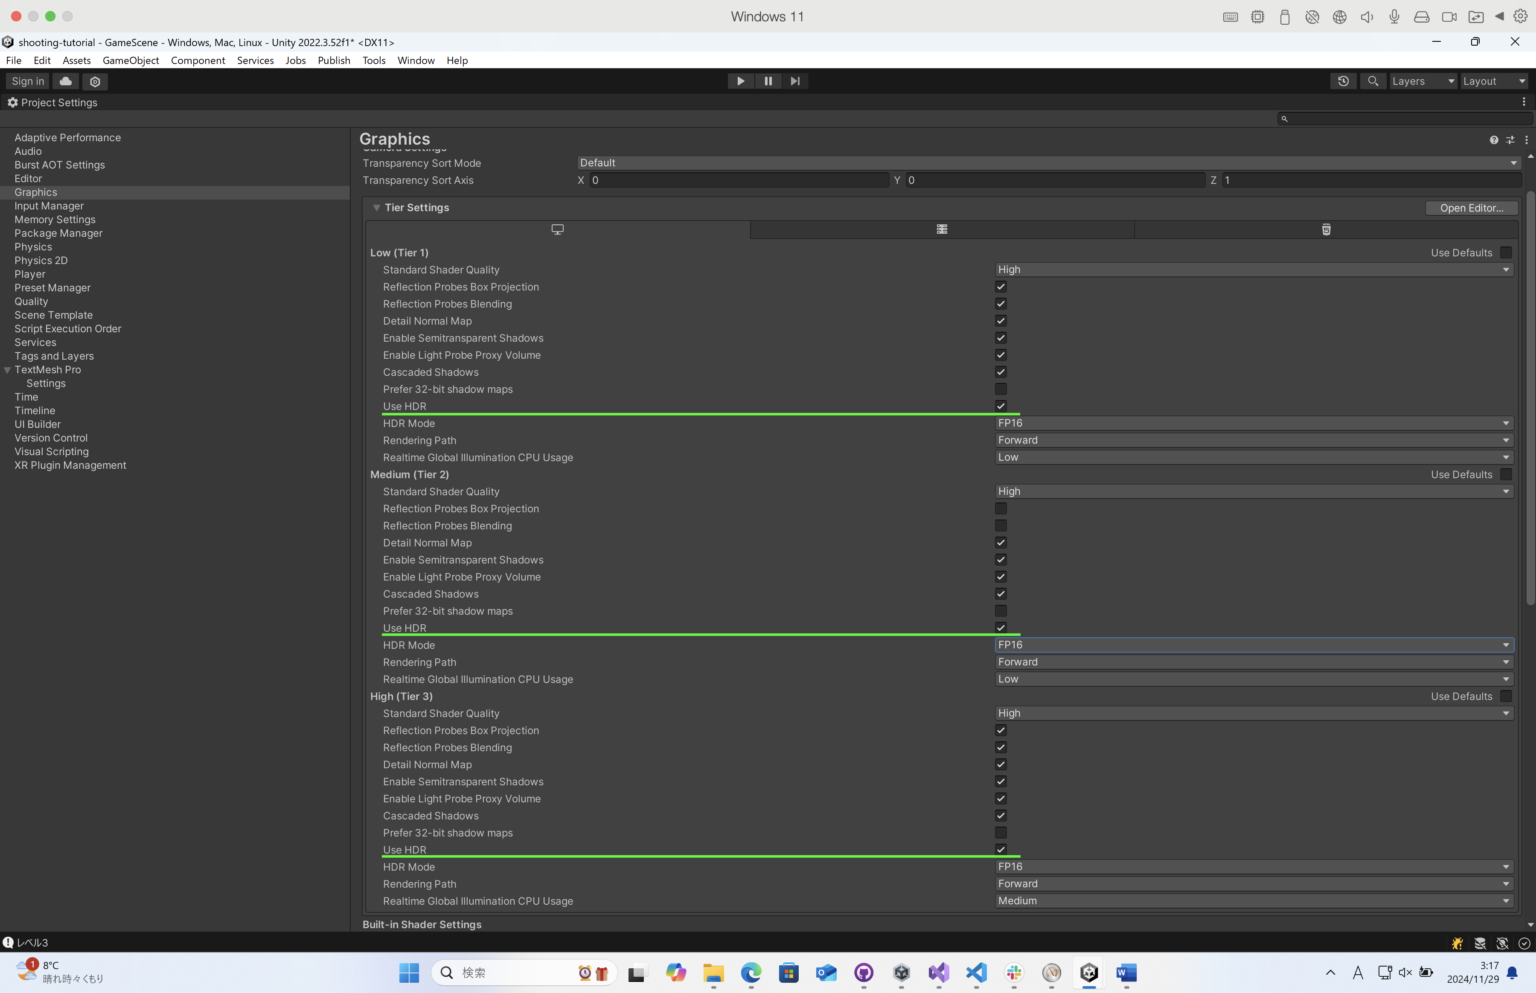1536x993 pixels.
Task: Click the cache server icon in status bar
Action: point(1480,942)
